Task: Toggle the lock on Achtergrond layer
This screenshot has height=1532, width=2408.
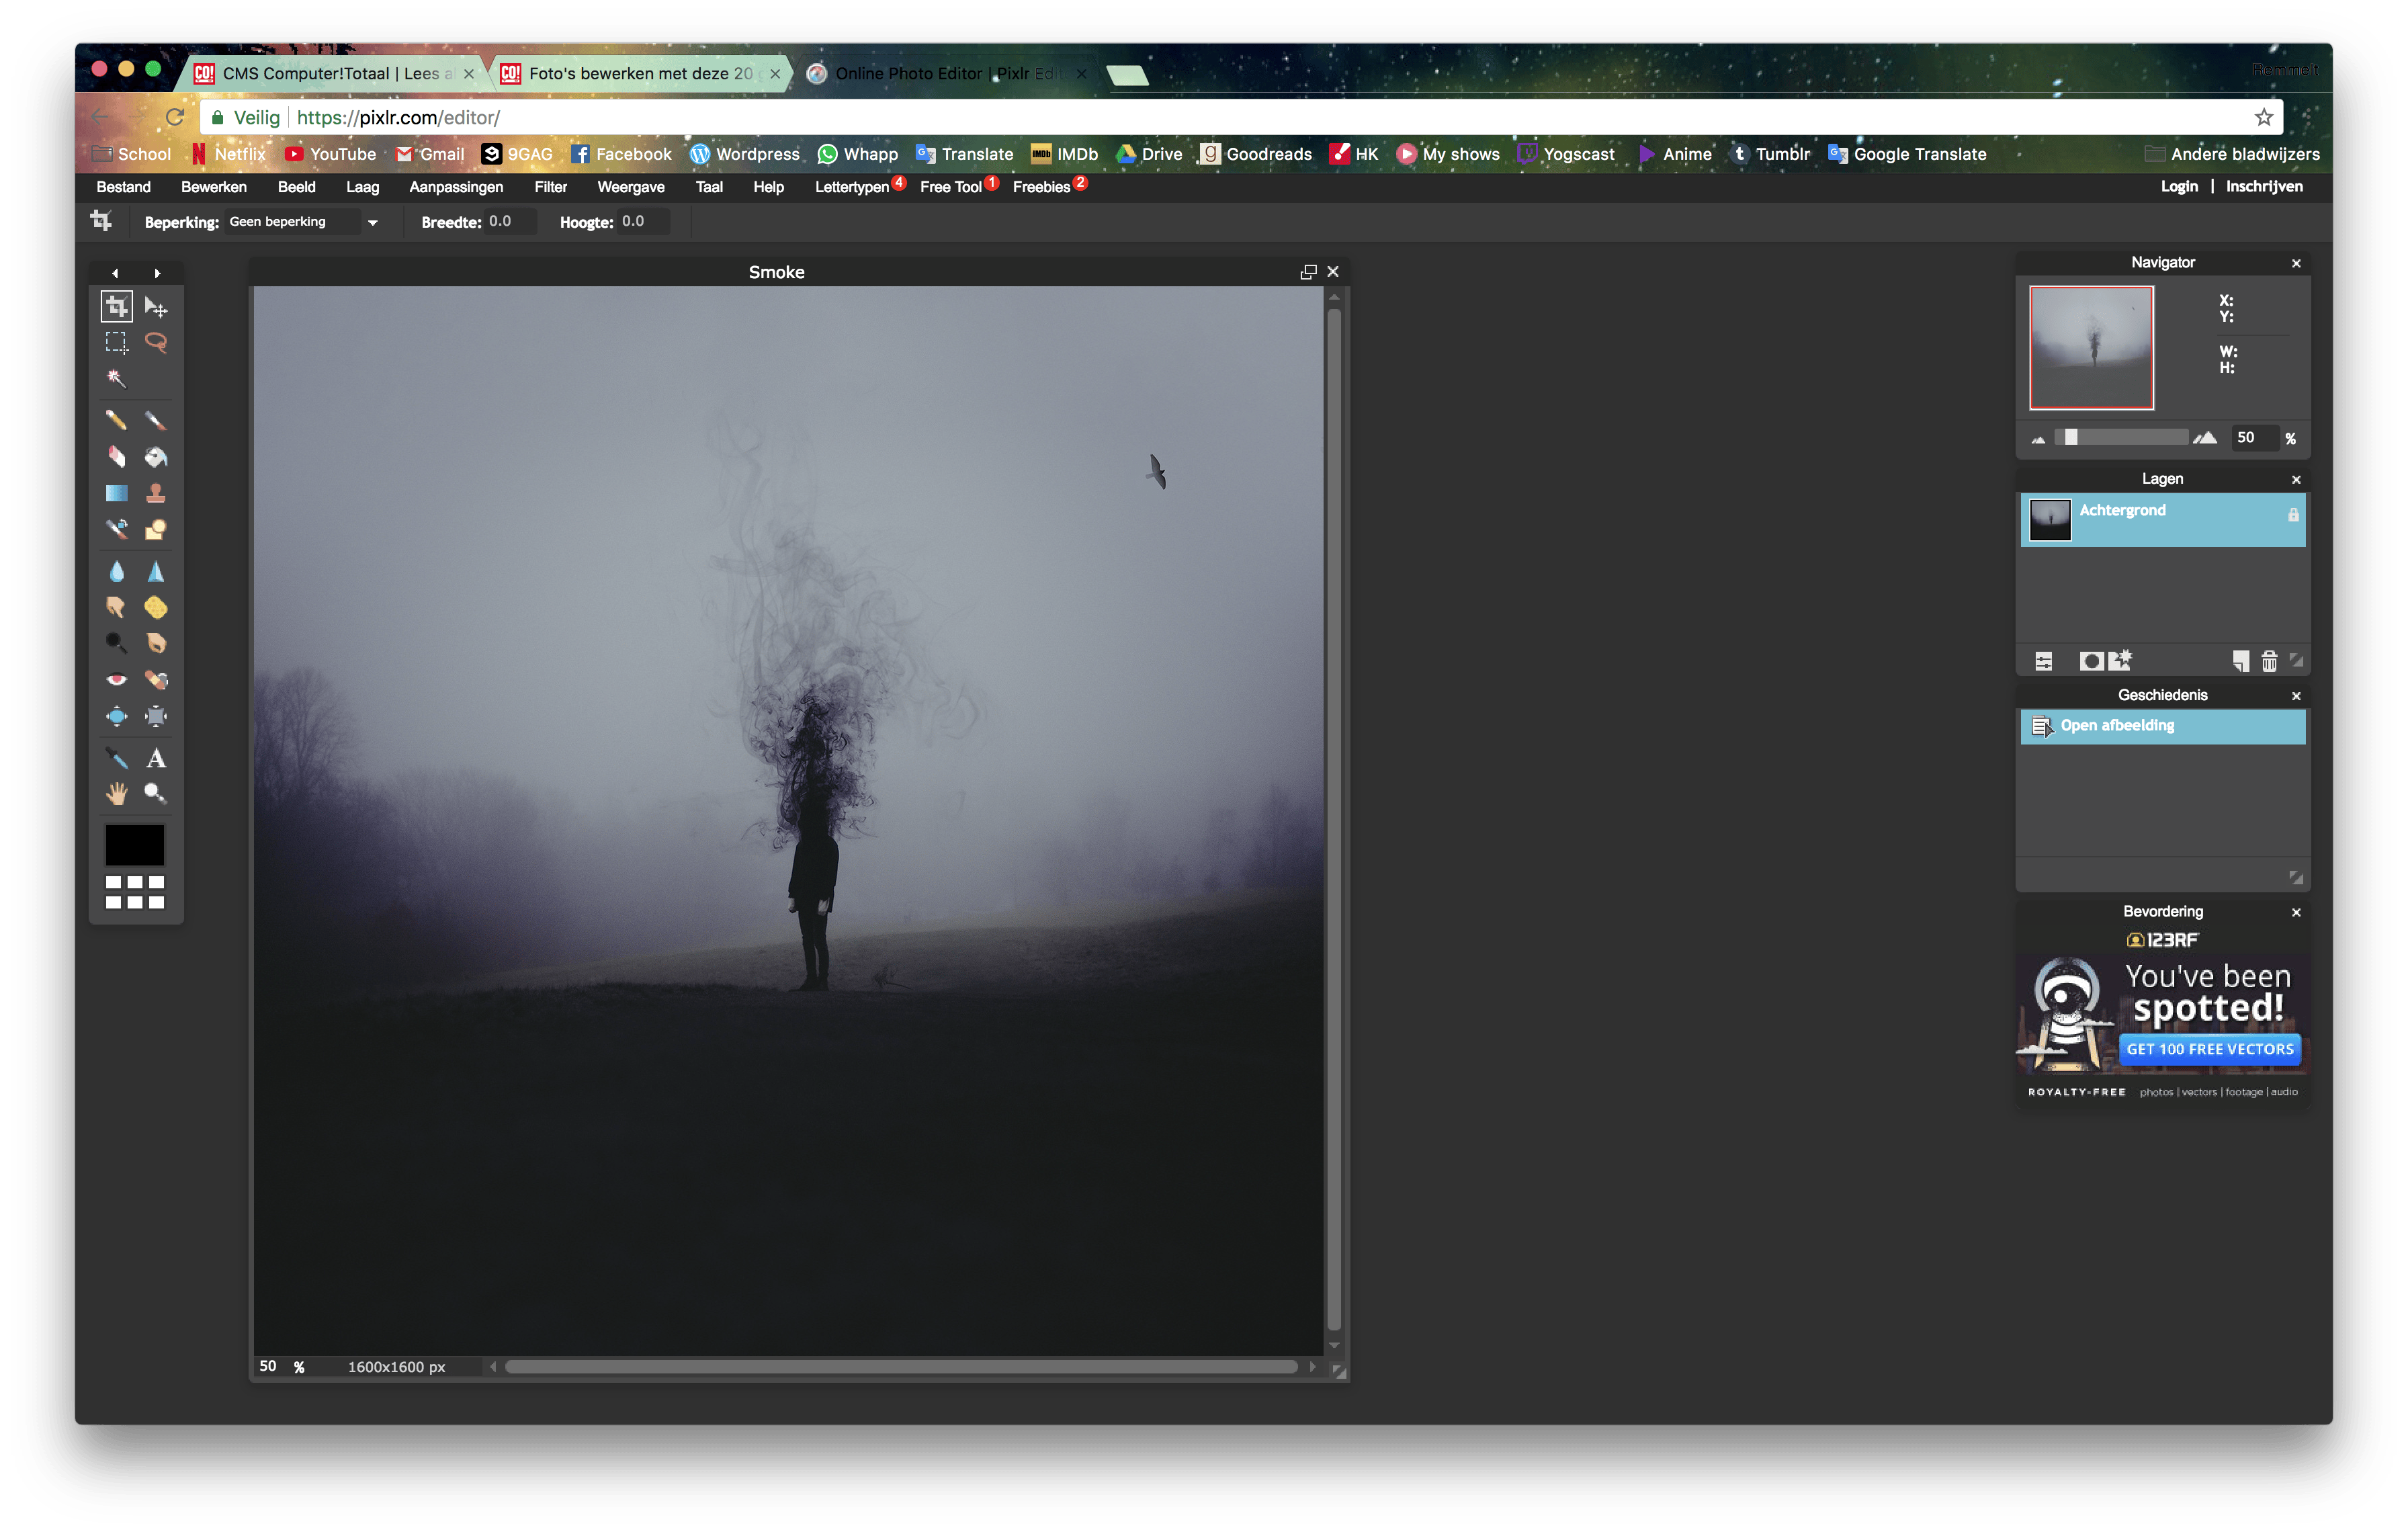Action: 2293,515
